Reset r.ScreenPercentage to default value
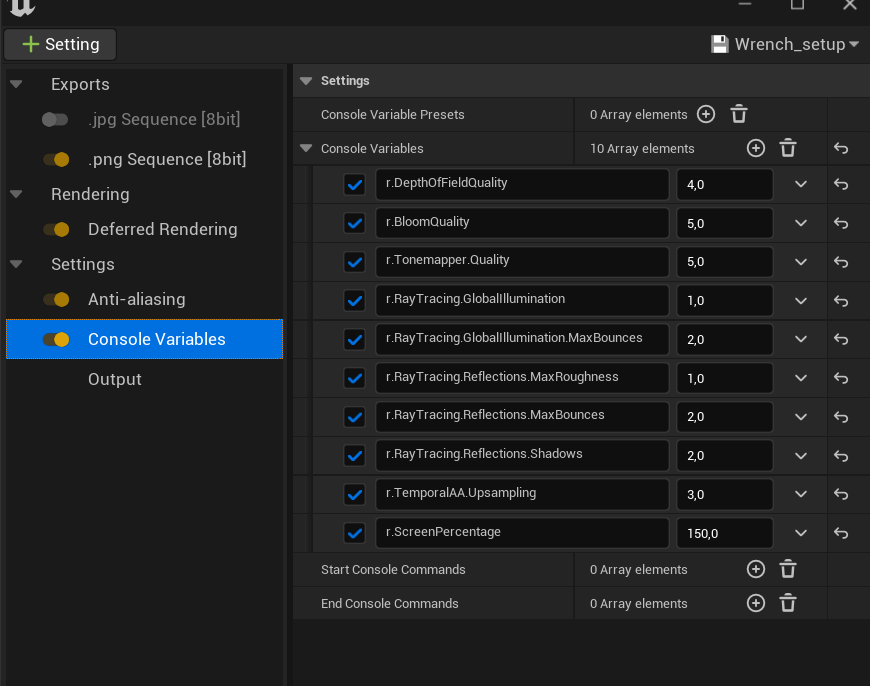The height and width of the screenshot is (686, 870). (841, 533)
